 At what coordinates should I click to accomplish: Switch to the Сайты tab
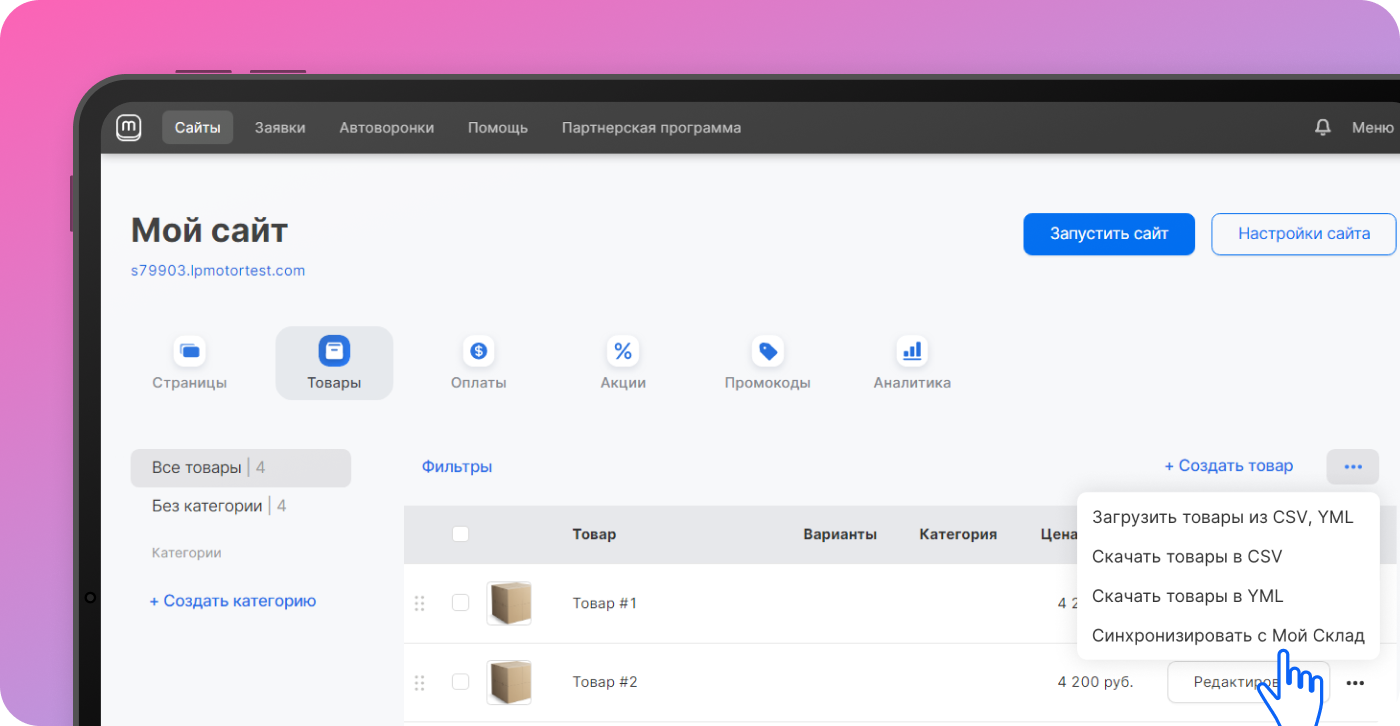[x=198, y=128]
